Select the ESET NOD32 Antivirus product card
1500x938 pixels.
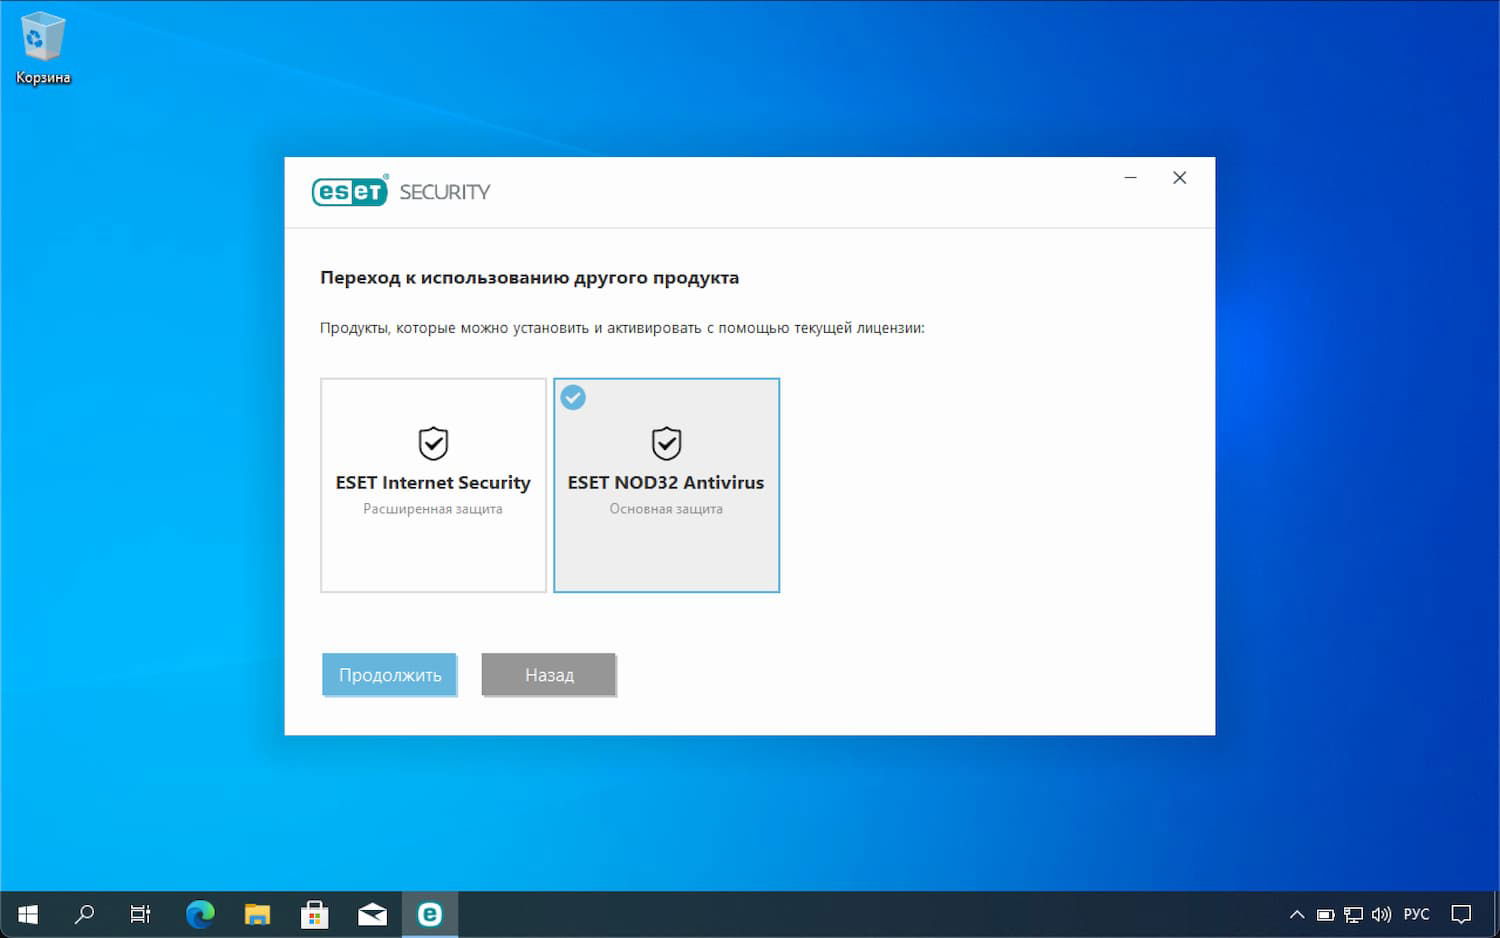[x=666, y=485]
